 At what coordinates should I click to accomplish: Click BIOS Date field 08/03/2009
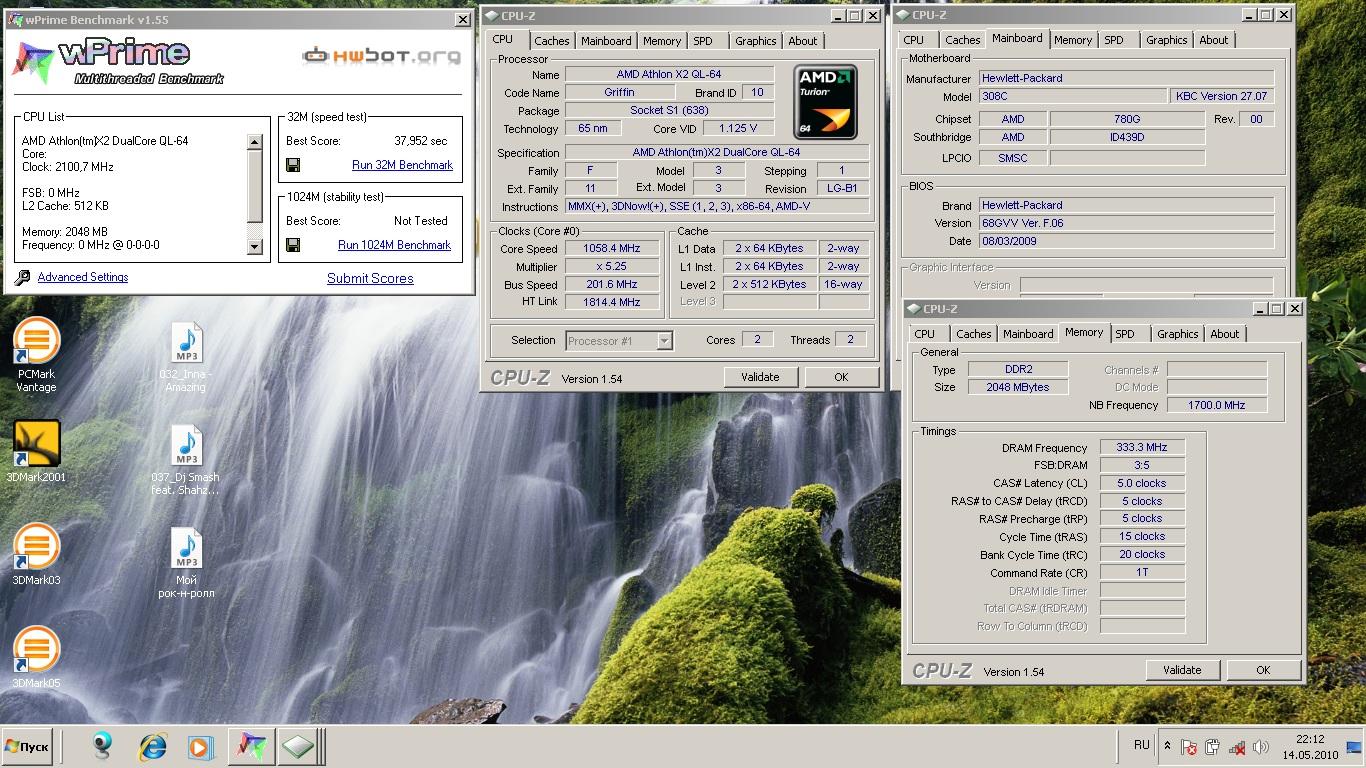tap(1126, 241)
